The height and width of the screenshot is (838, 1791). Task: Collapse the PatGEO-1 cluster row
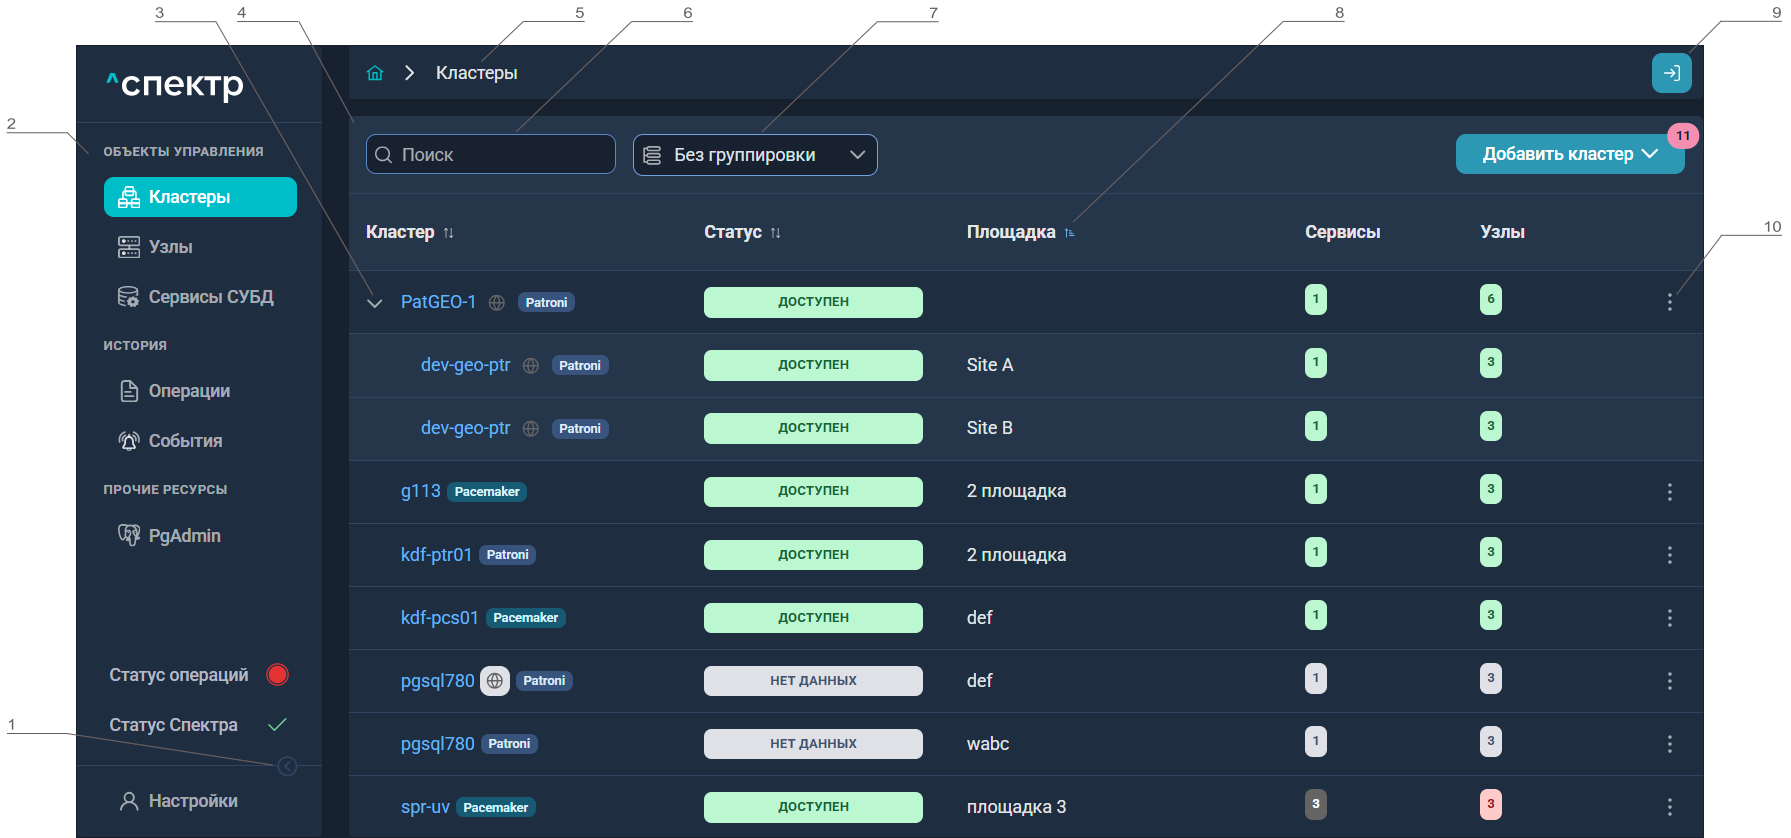click(375, 303)
